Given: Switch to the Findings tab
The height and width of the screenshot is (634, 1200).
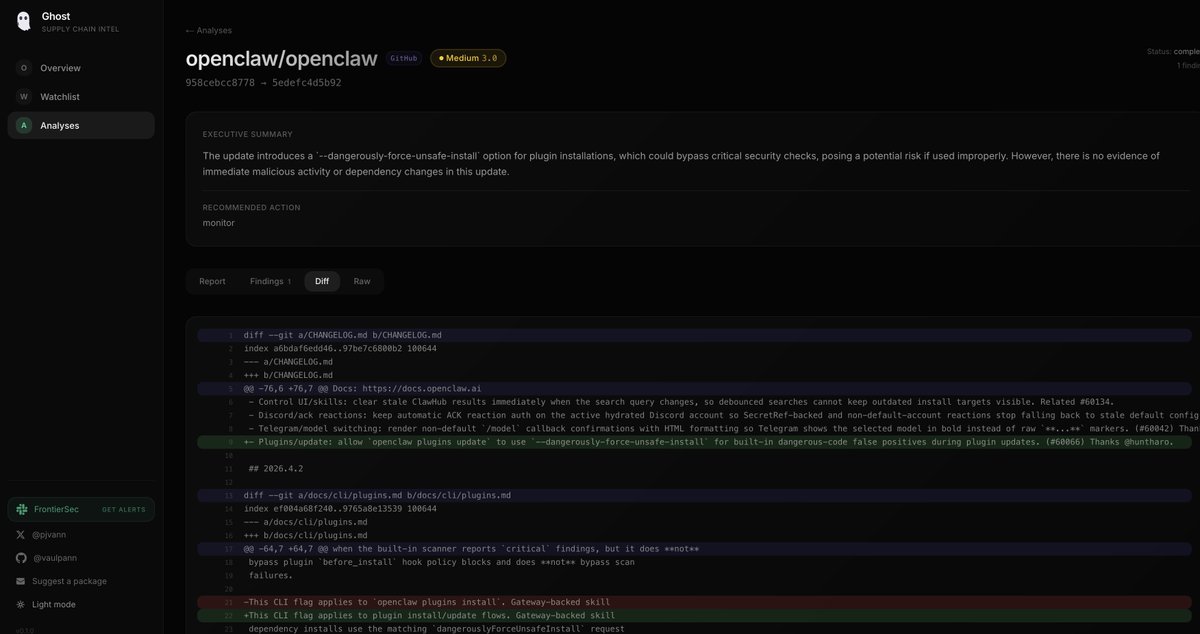Looking at the screenshot, I should 270,281.
